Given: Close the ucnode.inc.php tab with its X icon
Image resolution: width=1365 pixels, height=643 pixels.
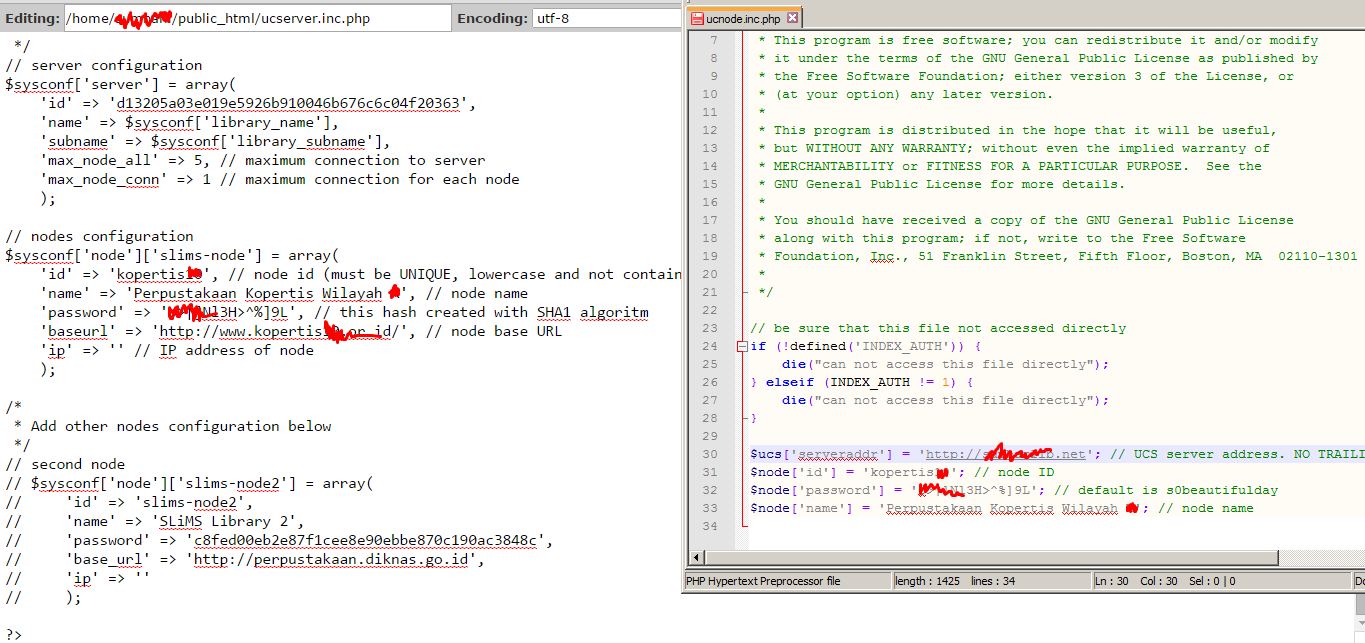Looking at the screenshot, I should tap(792, 18).
